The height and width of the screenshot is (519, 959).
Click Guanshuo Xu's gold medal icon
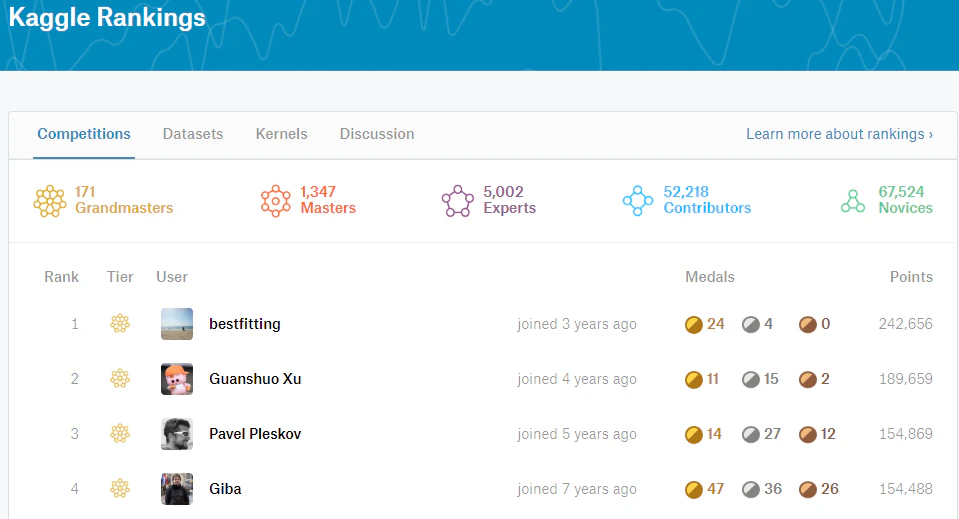(694, 380)
